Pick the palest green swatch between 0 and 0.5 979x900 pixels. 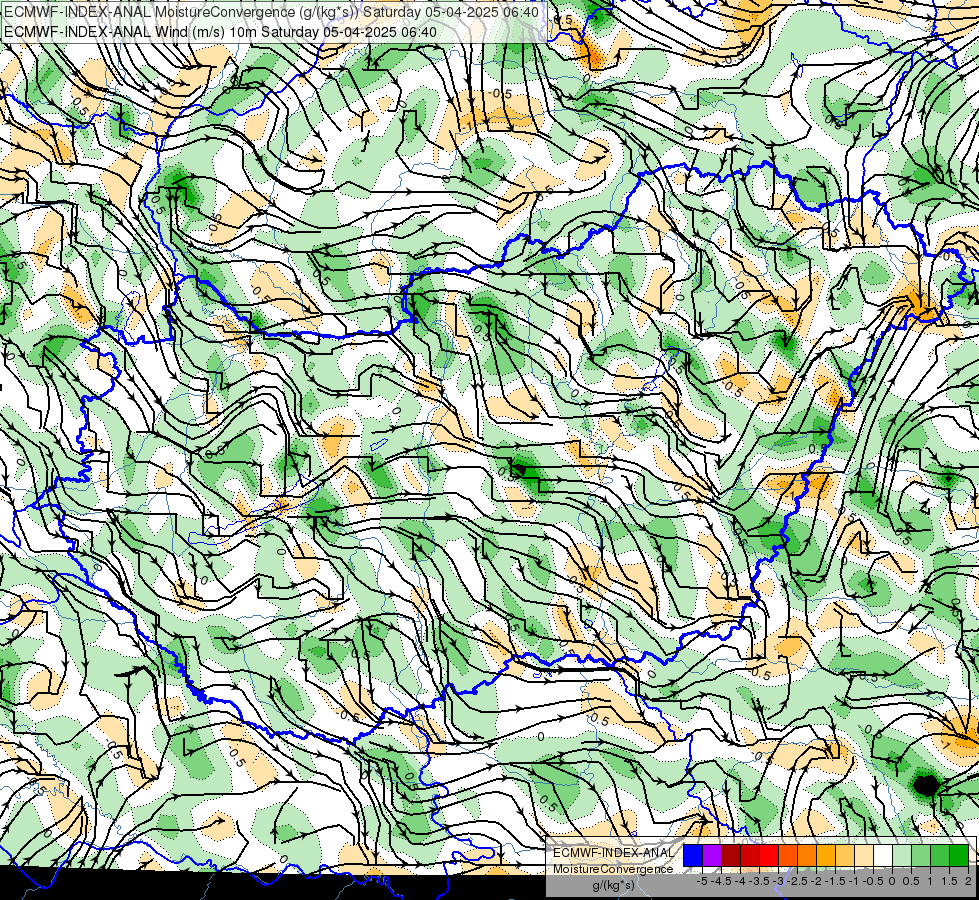(x=902, y=856)
